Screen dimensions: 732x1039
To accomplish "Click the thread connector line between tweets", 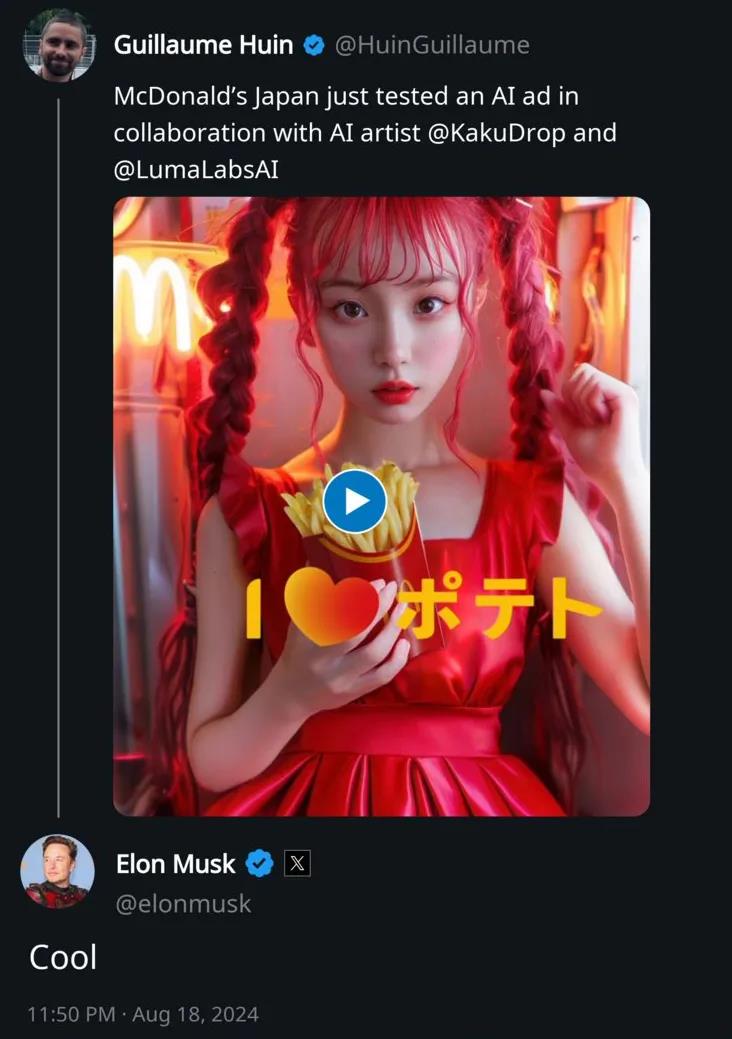I will point(59,500).
